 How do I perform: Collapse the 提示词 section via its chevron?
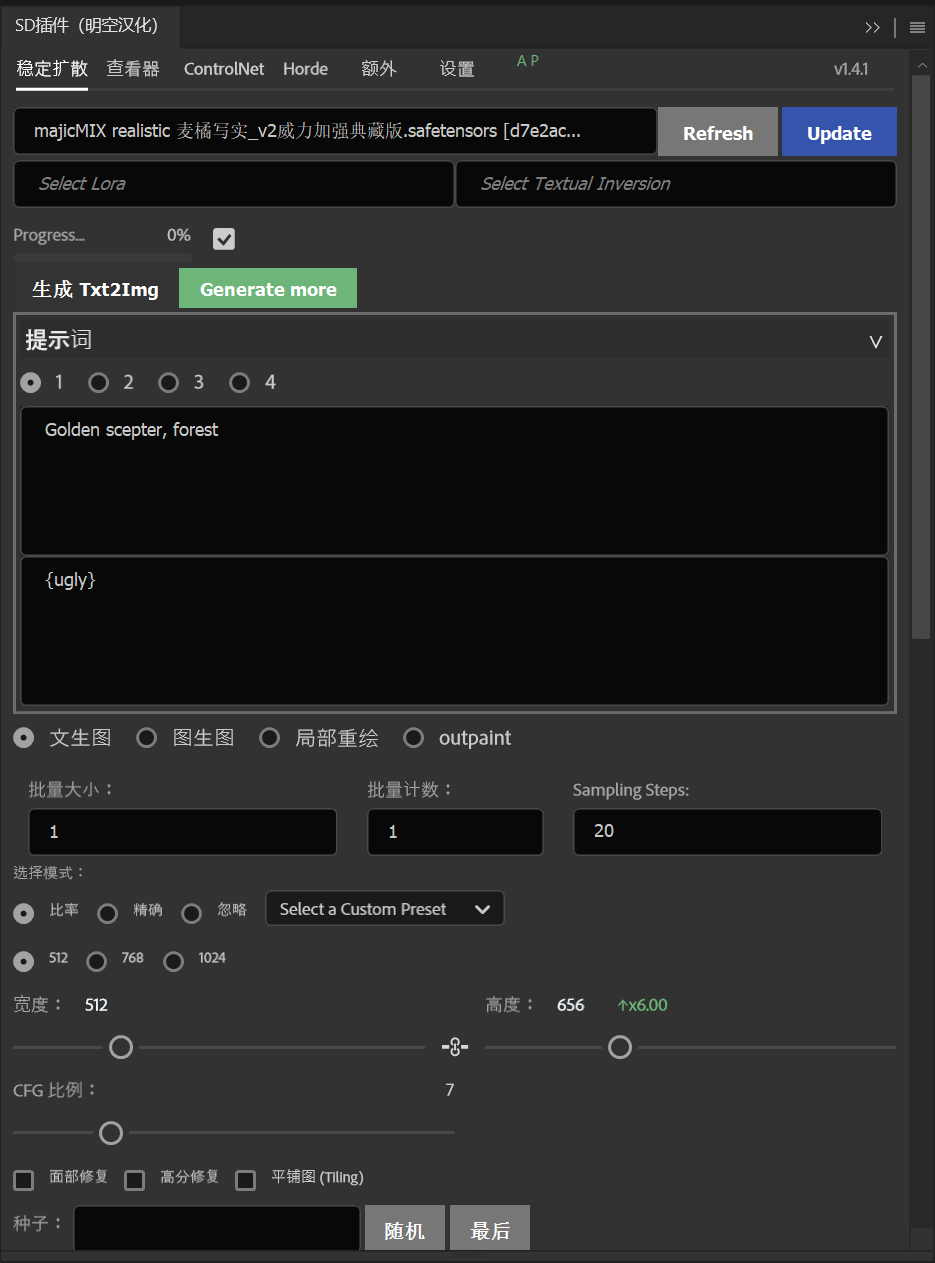click(875, 341)
